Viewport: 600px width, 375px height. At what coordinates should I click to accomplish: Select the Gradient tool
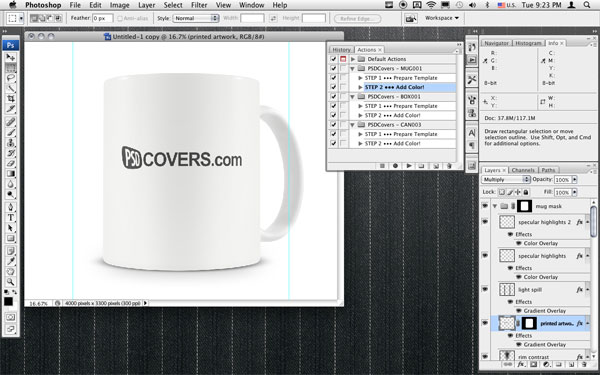pyautogui.click(x=10, y=174)
